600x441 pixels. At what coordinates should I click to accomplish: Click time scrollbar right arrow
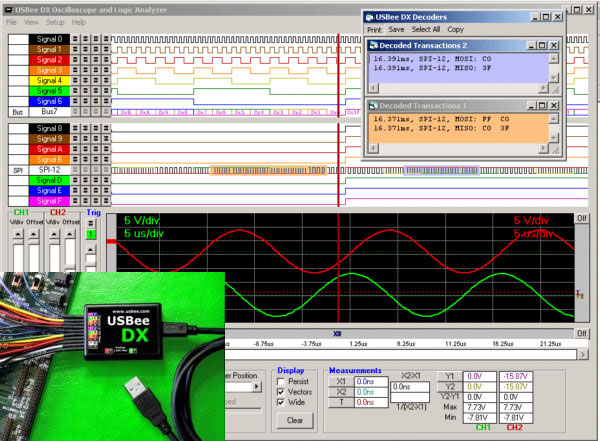(x=582, y=354)
